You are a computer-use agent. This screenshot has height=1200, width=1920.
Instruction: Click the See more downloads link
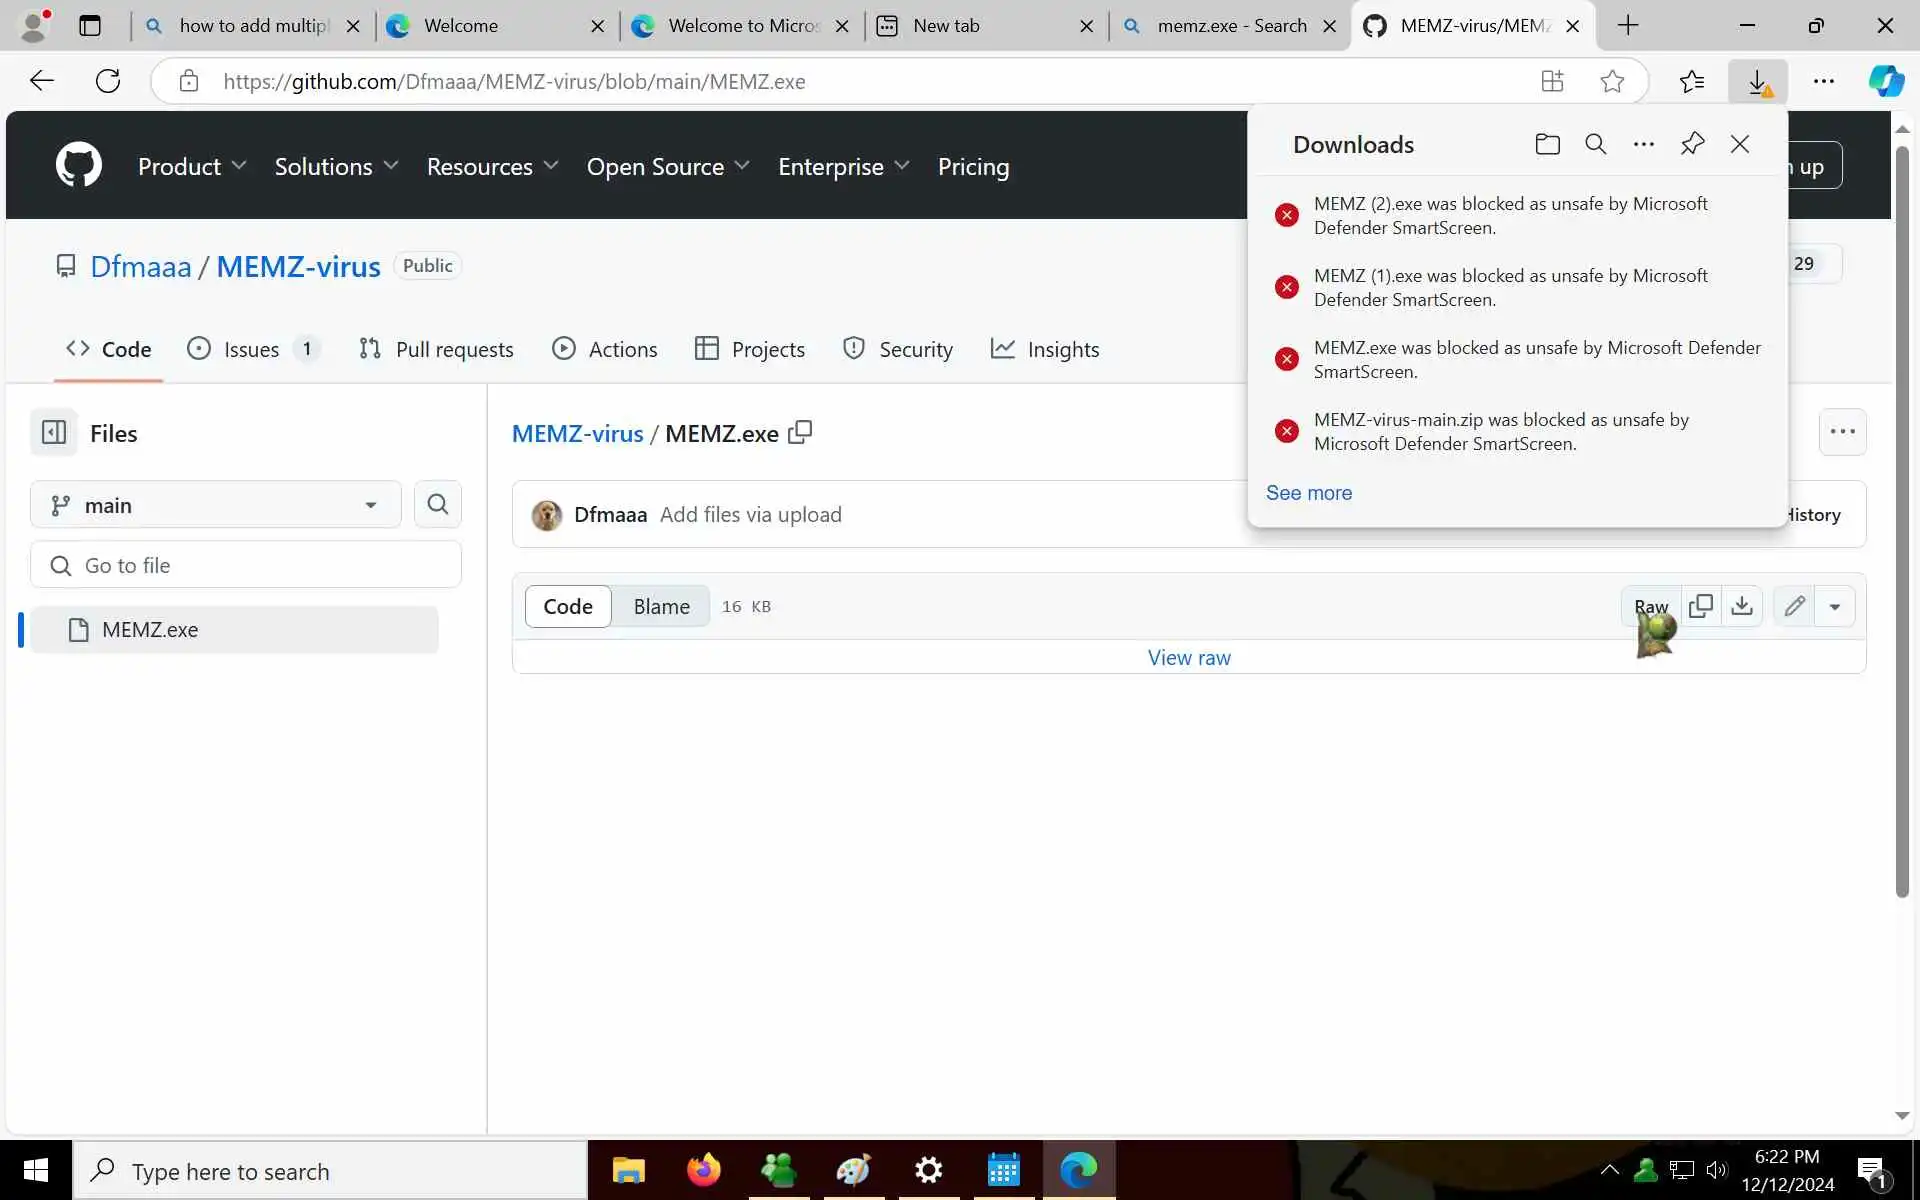pos(1308,493)
